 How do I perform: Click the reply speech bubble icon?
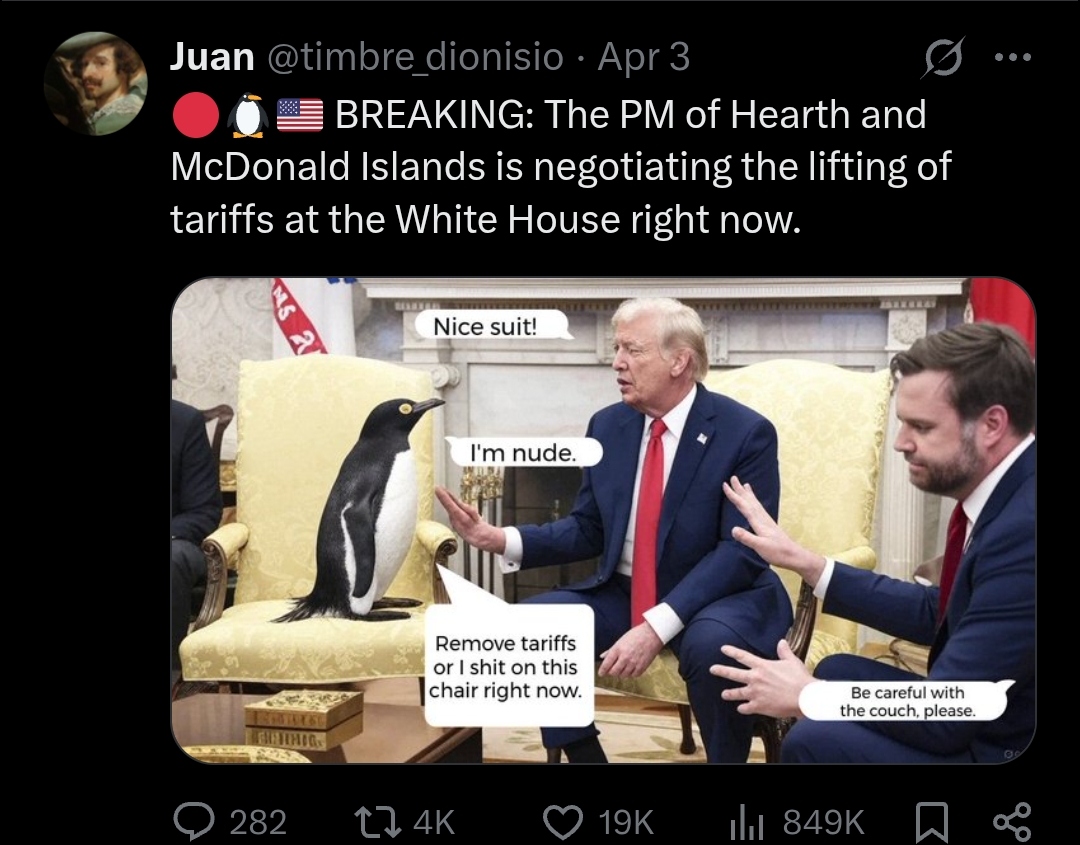(193, 821)
